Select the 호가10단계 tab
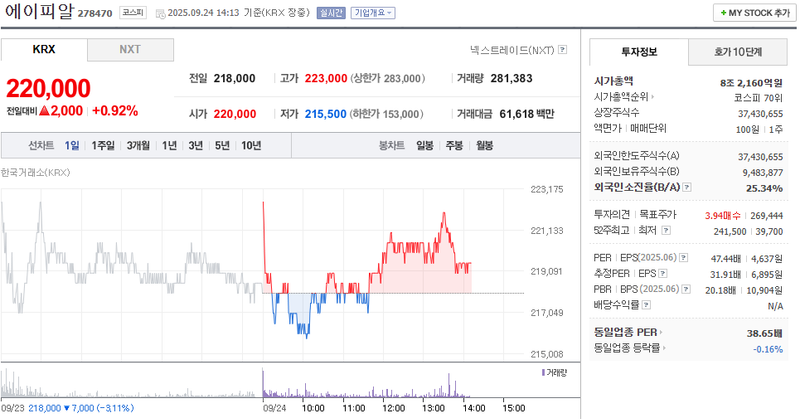This screenshot has width=800, height=419. 738,52
